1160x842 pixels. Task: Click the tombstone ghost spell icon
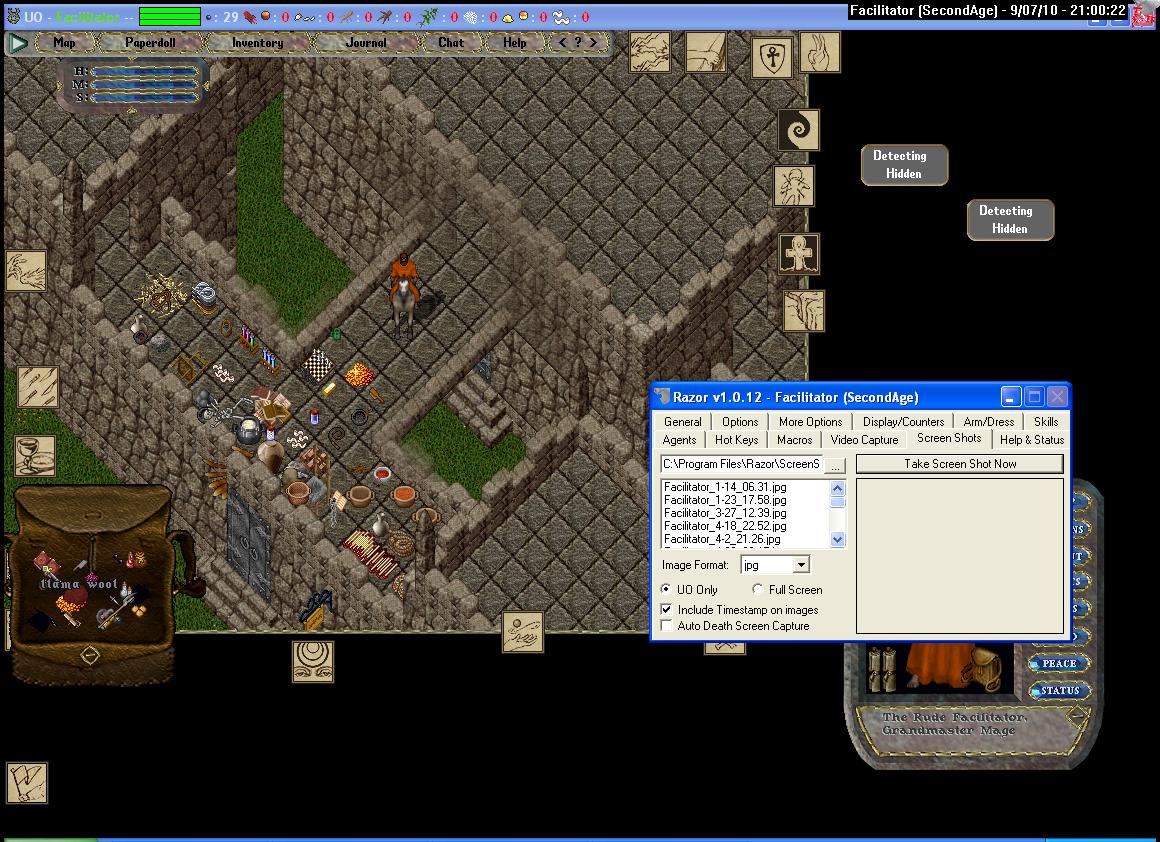[799, 254]
